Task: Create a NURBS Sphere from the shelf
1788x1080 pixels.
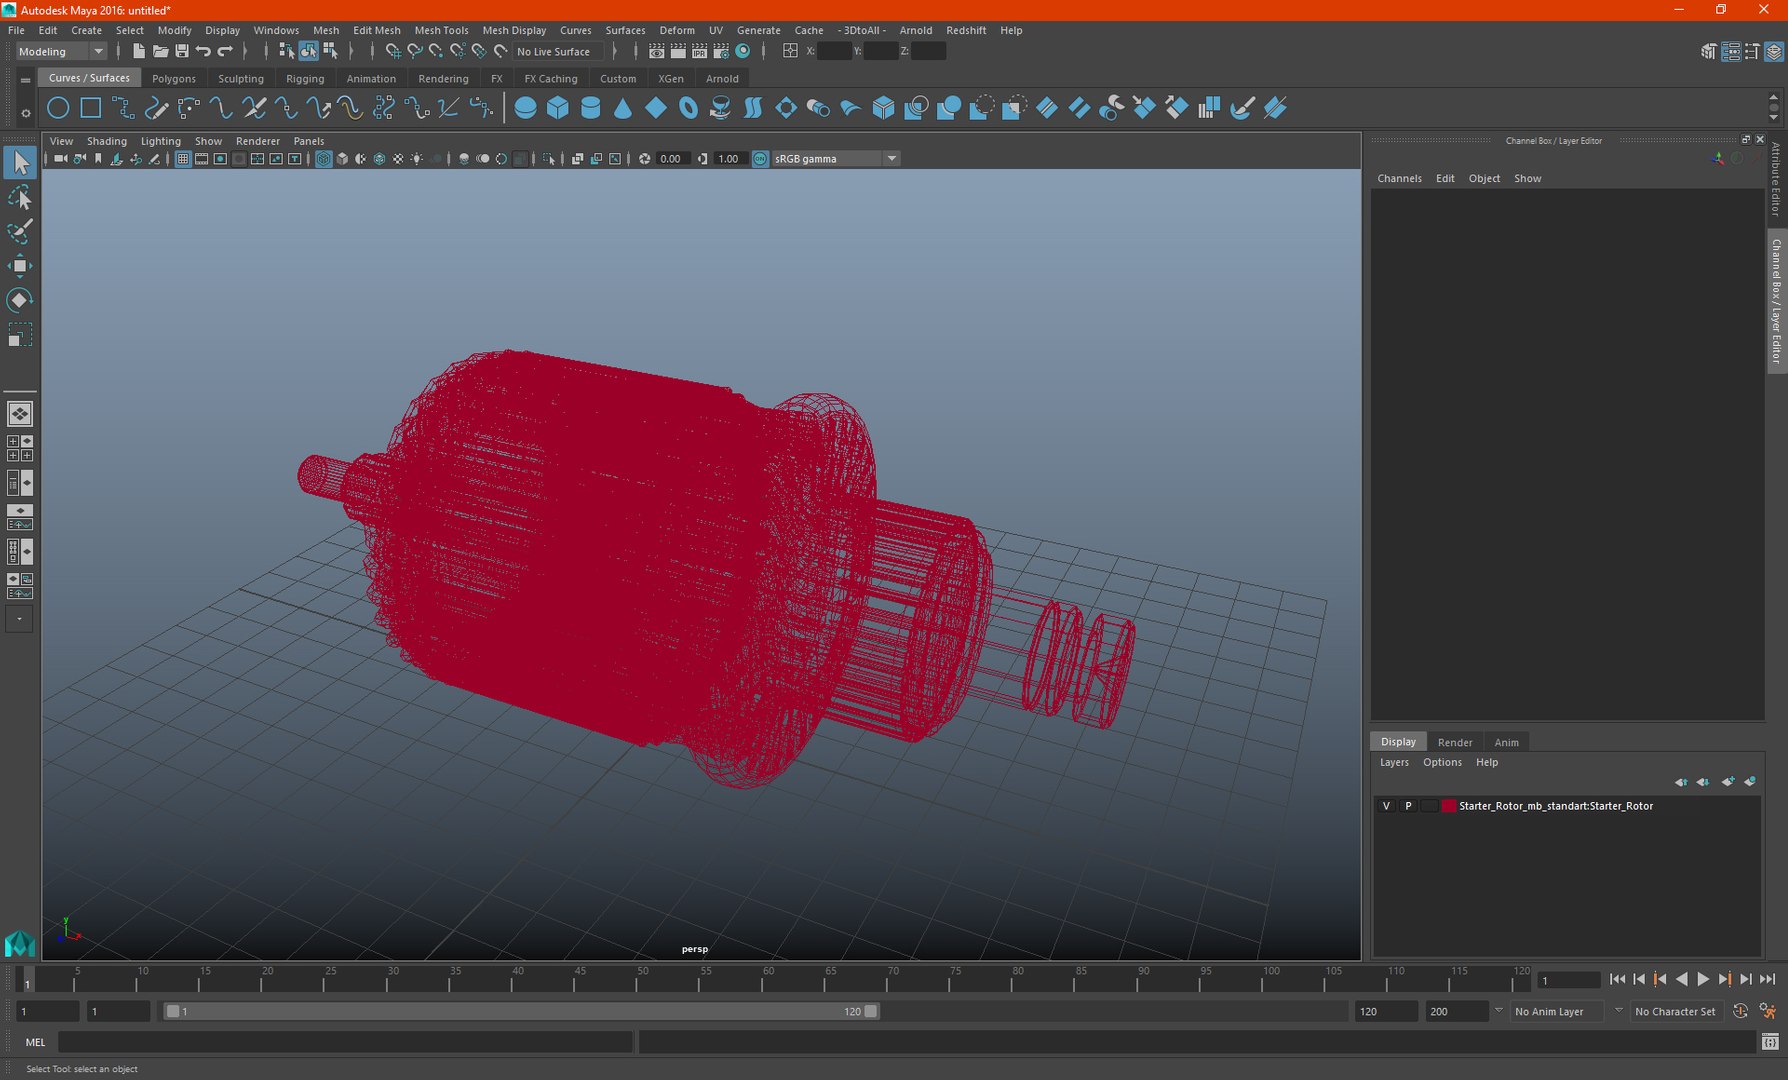Action: (x=525, y=108)
